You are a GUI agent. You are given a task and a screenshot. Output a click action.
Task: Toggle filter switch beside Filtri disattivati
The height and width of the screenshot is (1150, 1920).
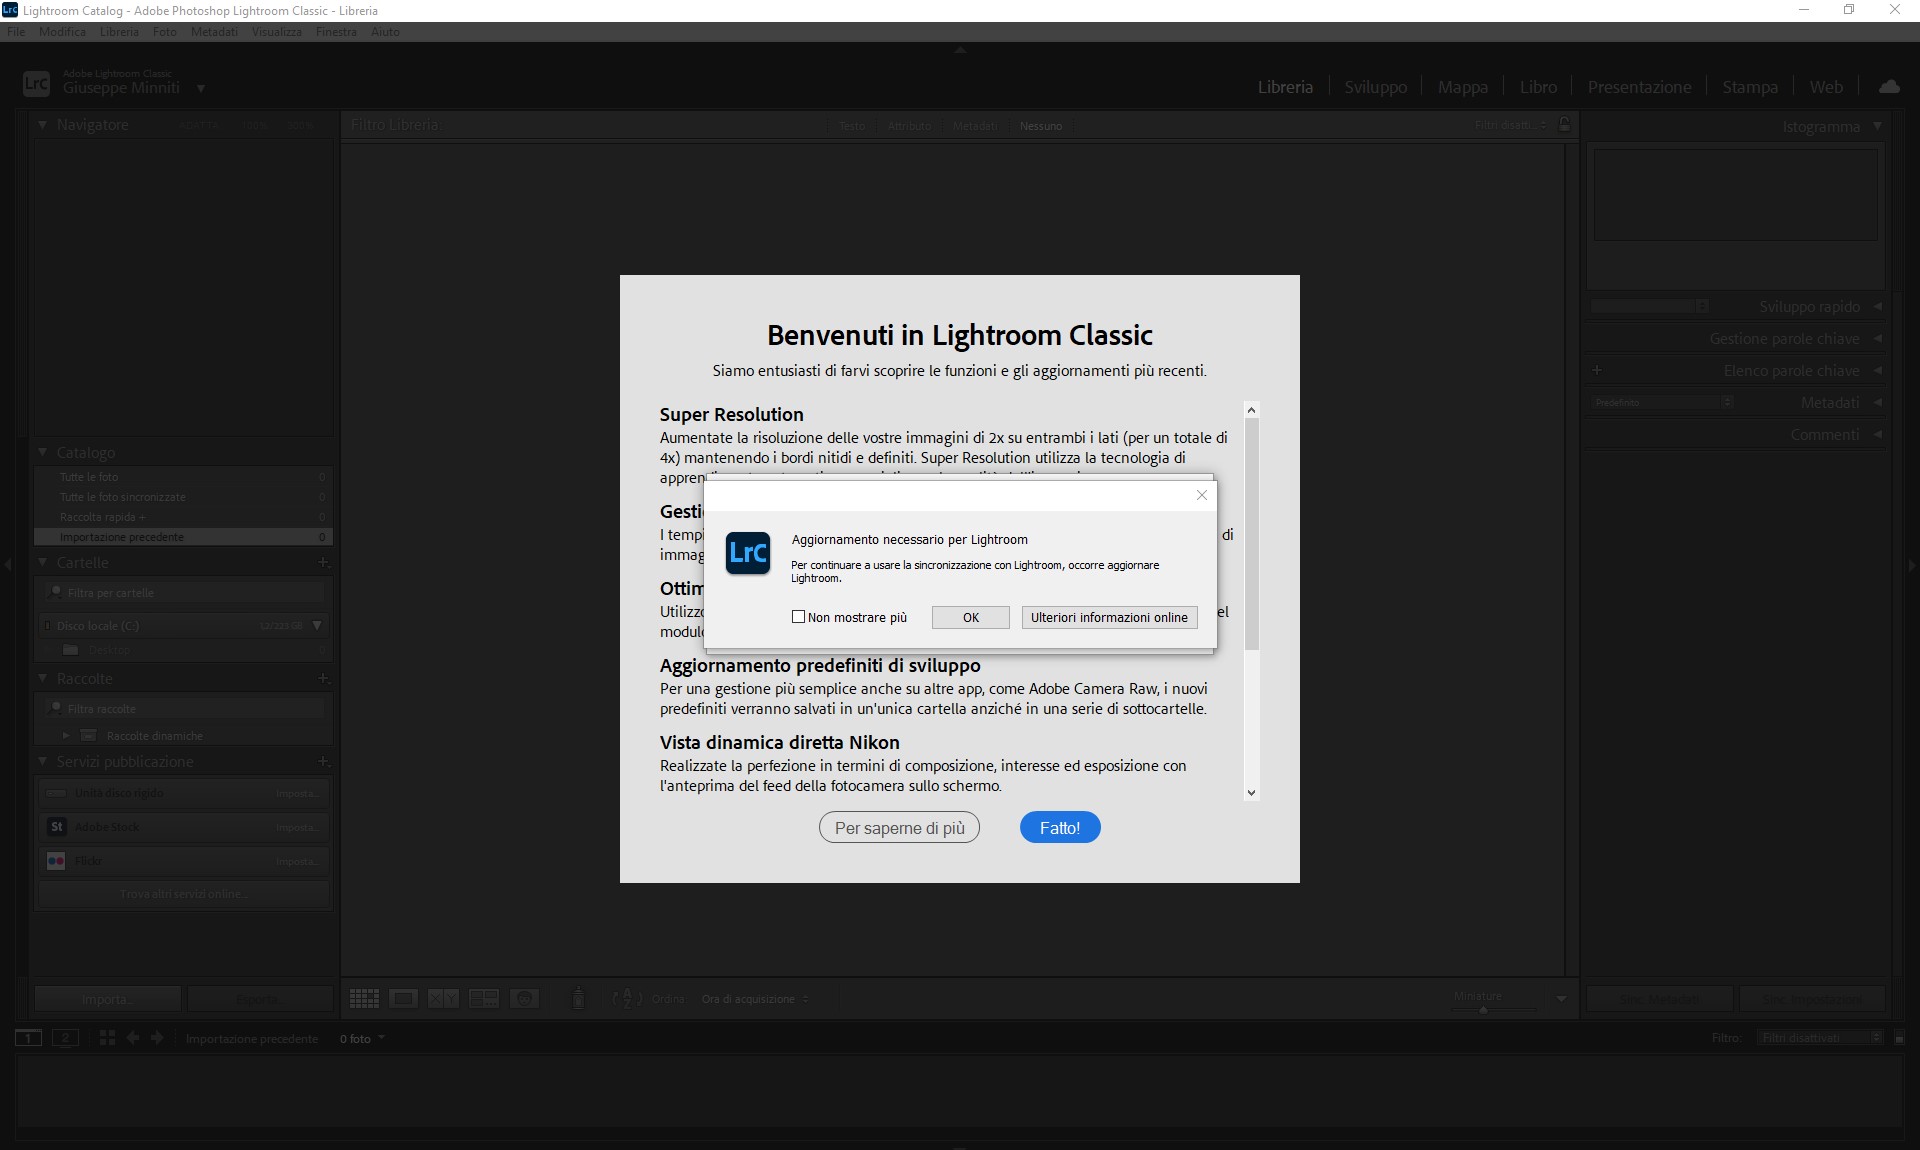pyautogui.click(x=1899, y=1038)
